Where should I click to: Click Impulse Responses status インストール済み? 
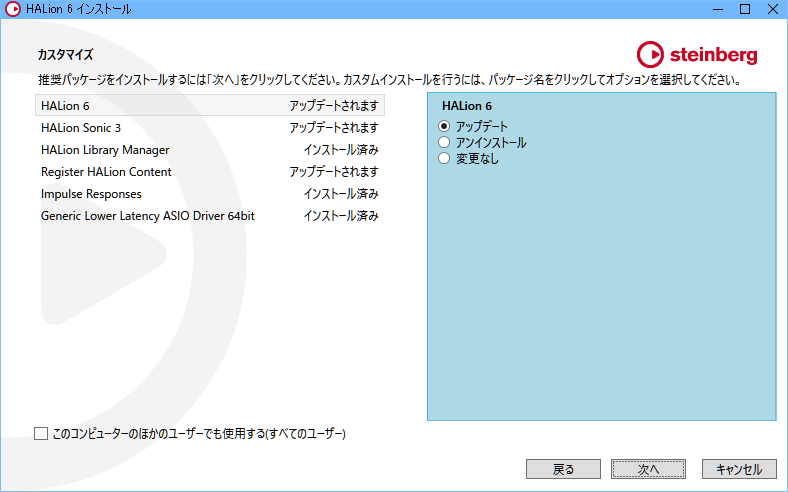point(341,194)
